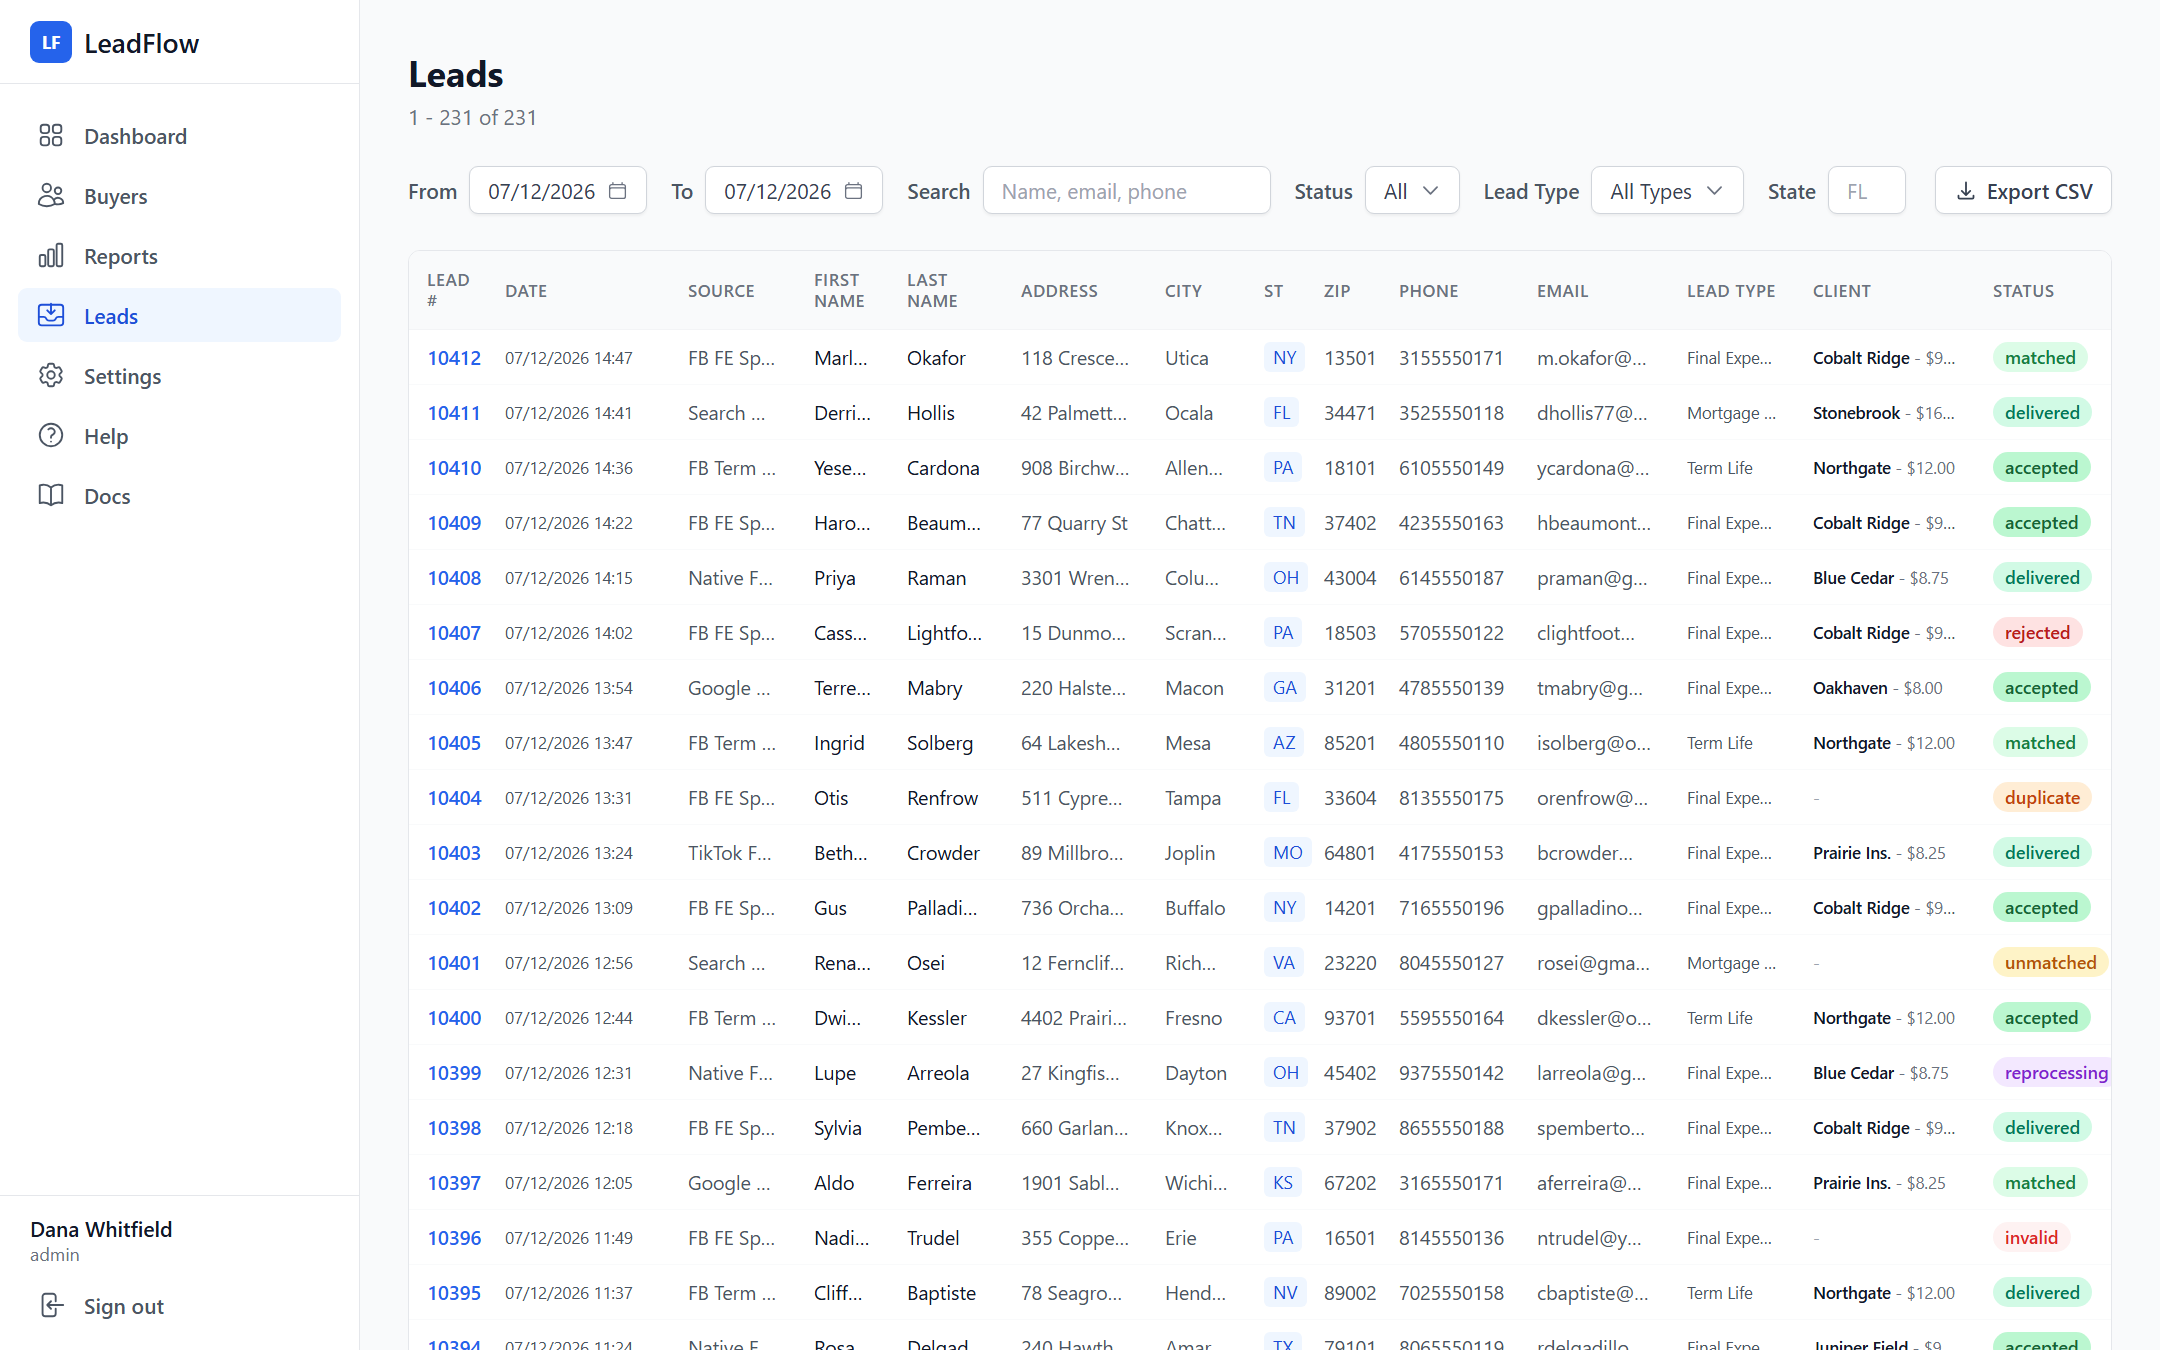
Task: Click the Leads inbox icon
Action: point(51,315)
